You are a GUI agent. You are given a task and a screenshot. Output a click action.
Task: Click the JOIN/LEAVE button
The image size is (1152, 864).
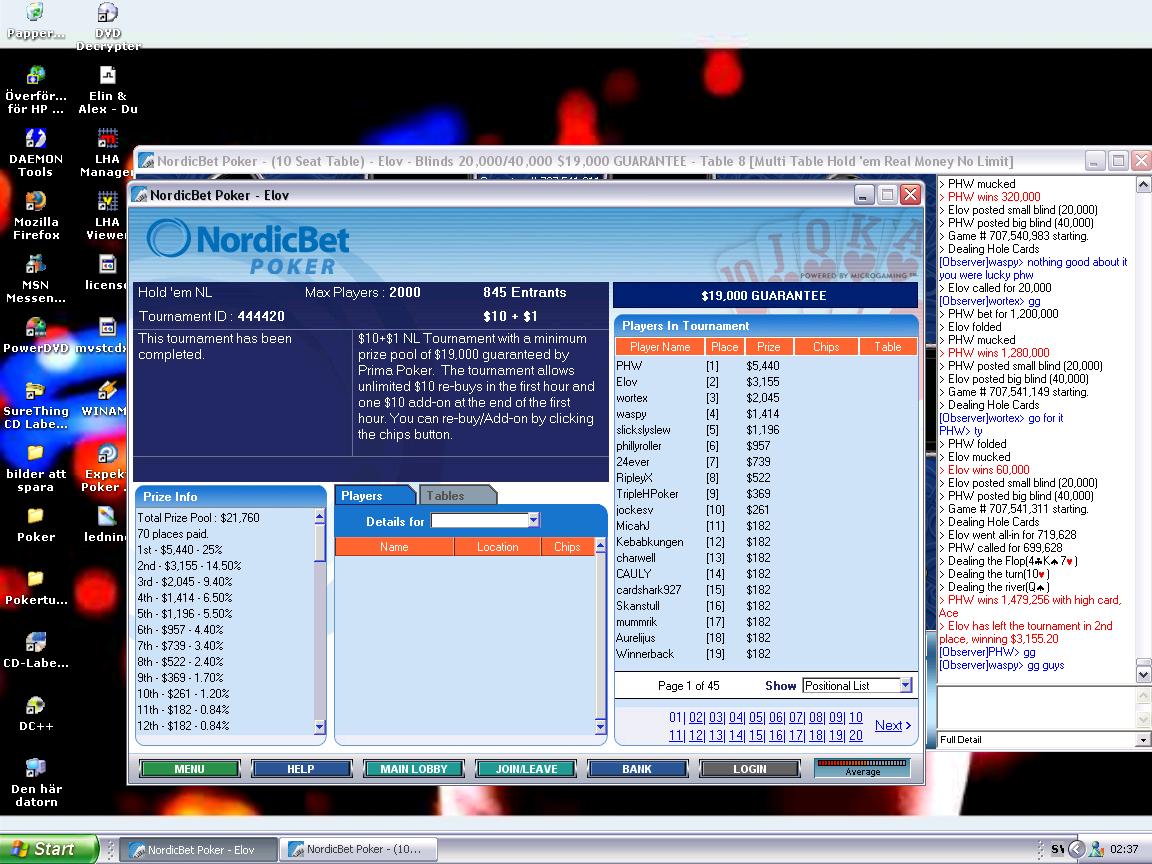[526, 768]
